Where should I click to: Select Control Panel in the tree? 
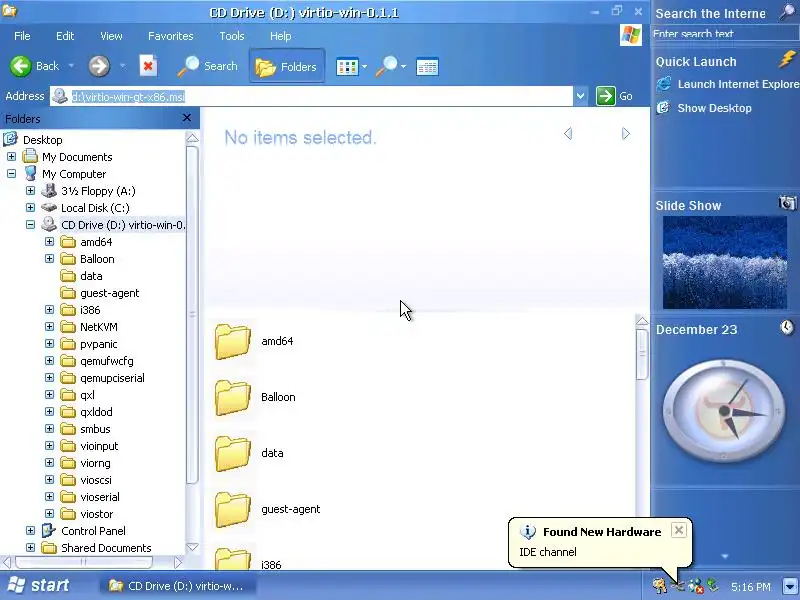coord(93,531)
